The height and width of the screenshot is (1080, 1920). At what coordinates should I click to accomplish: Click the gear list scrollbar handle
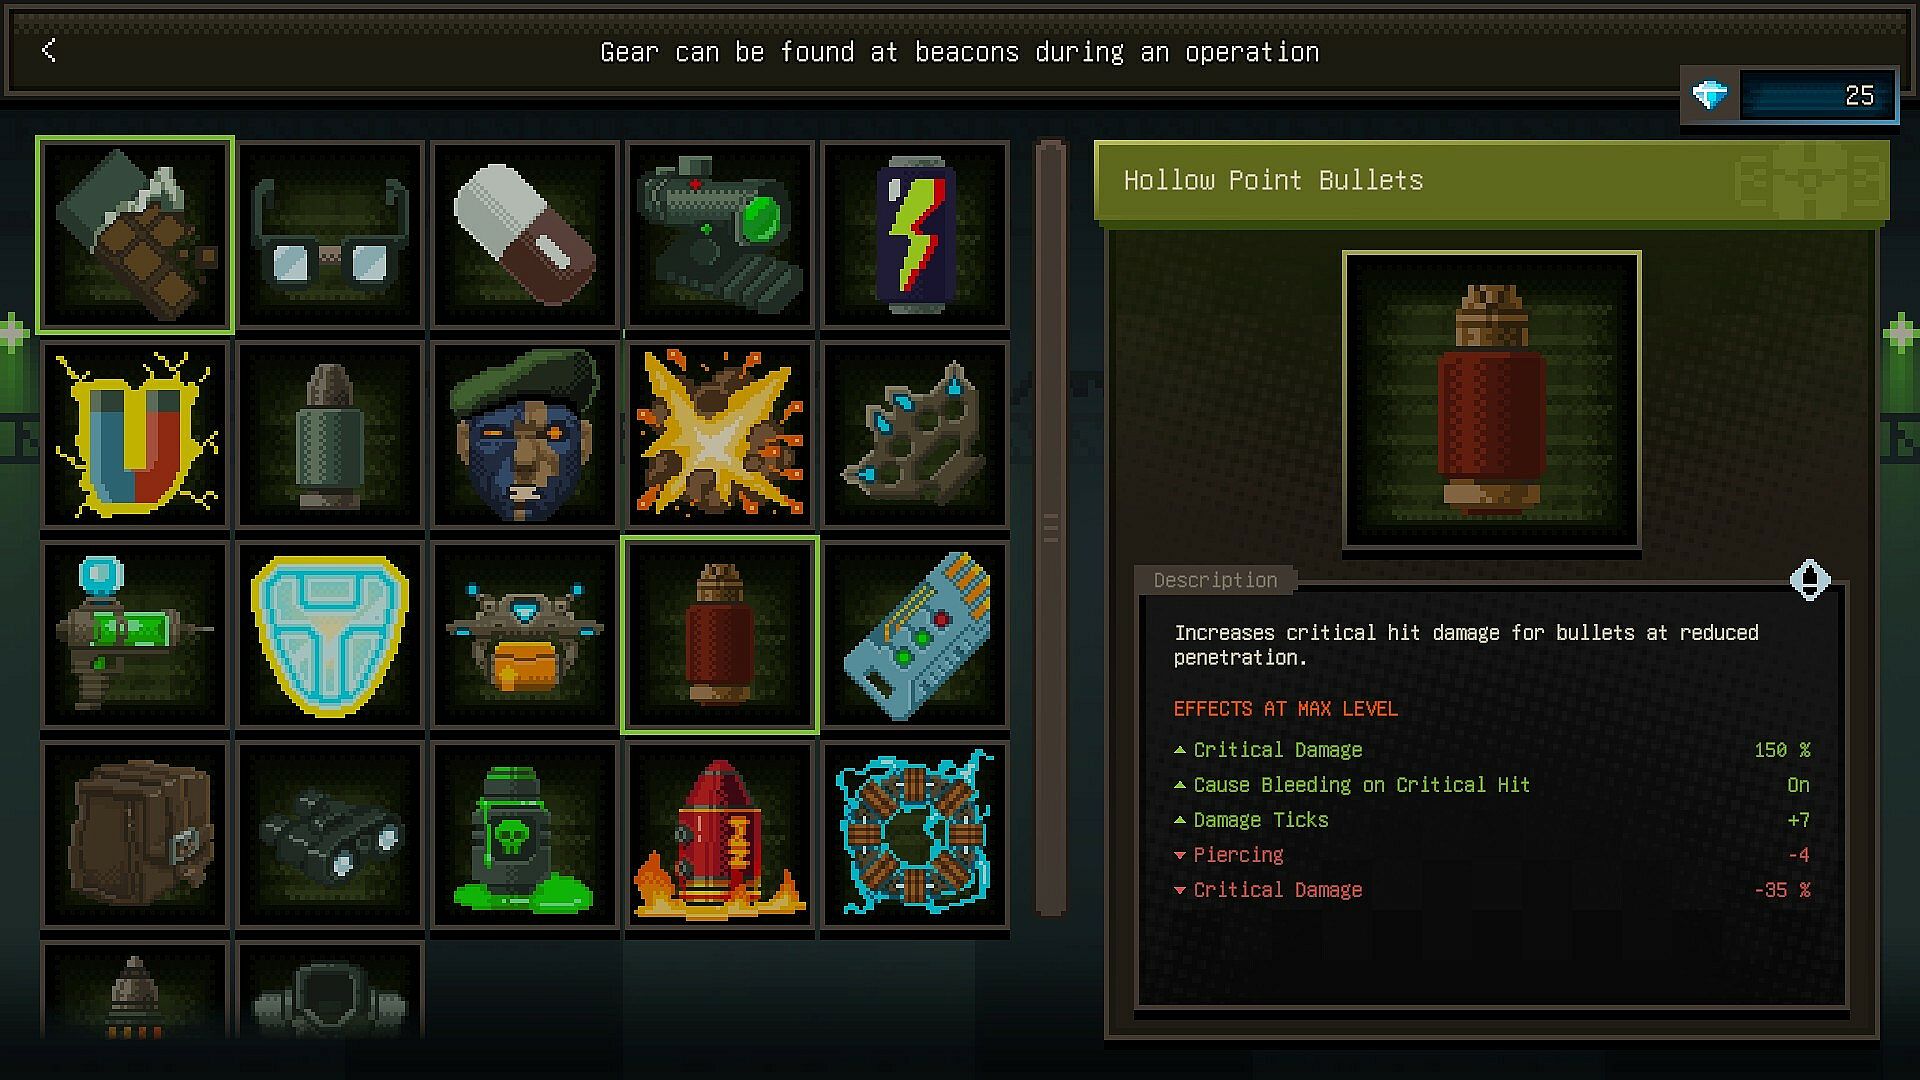(x=1050, y=527)
